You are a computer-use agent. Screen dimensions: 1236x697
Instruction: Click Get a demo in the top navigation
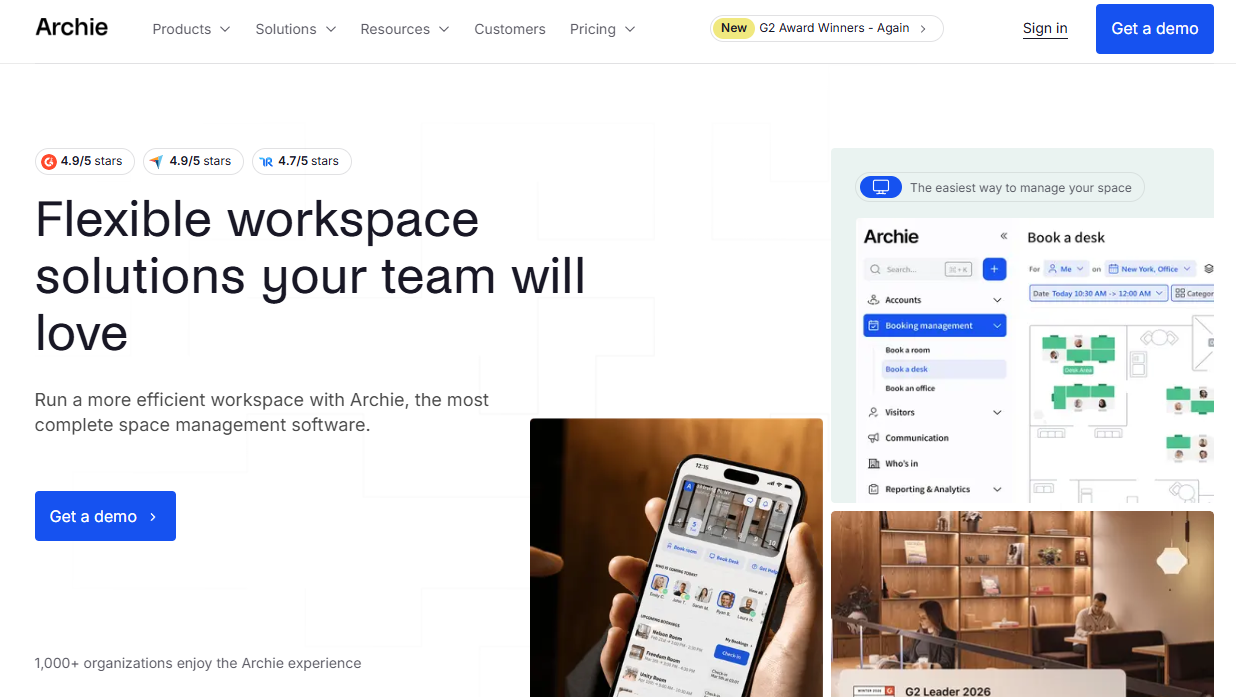[1155, 29]
